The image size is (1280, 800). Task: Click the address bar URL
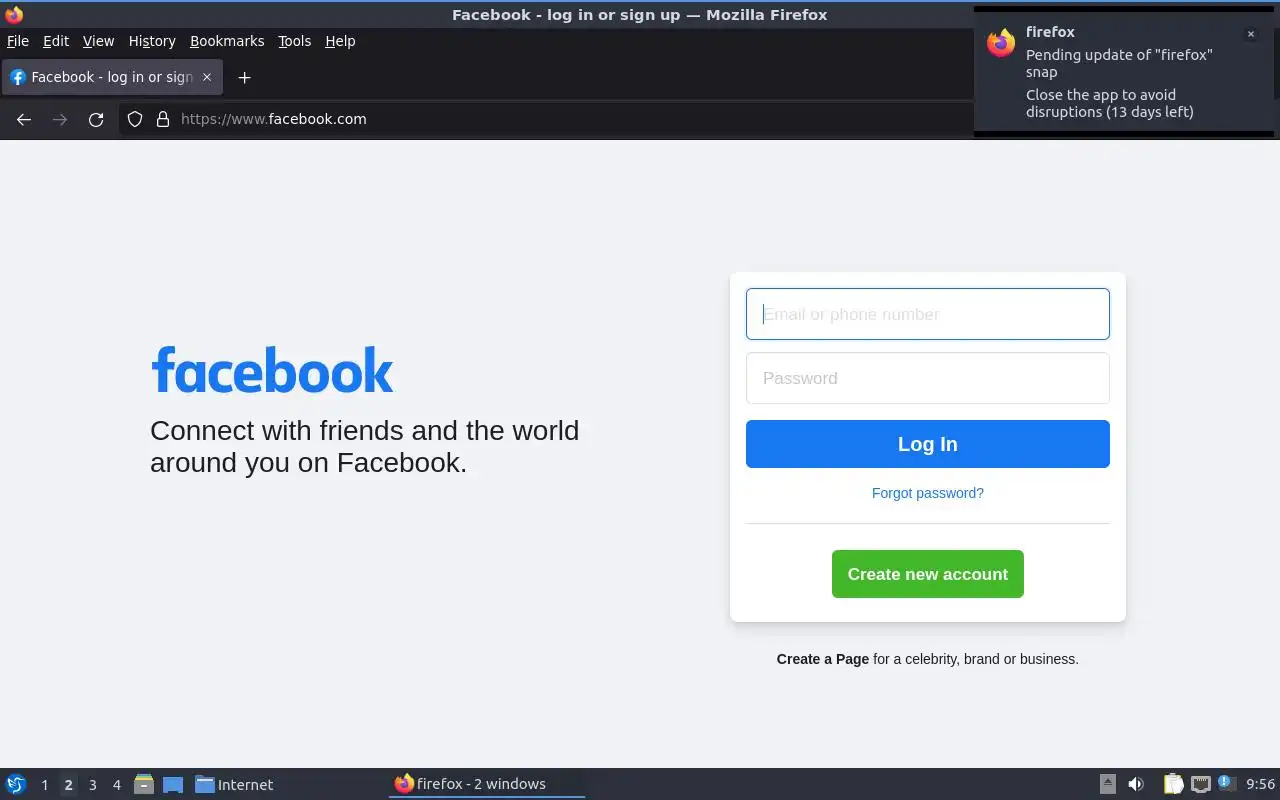pos(274,119)
